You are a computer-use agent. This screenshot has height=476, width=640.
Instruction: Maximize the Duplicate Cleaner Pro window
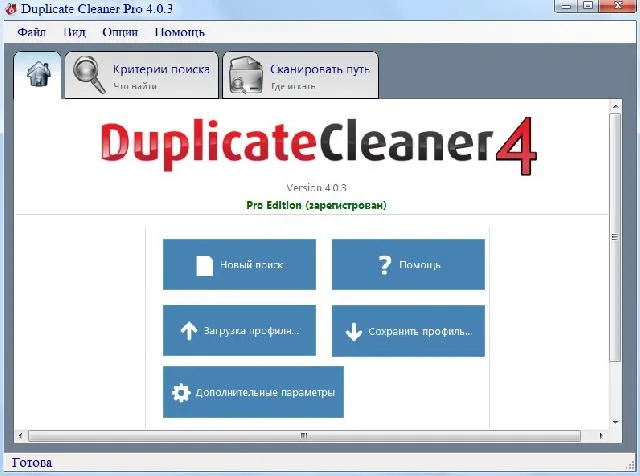click(588, 6)
